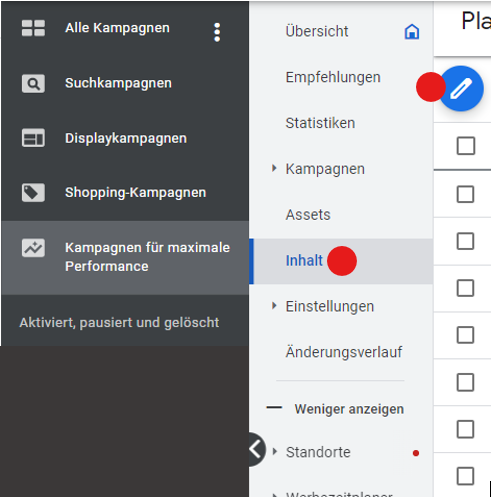Tick the third checkbox in the list
The image size is (491, 497).
[x=466, y=241]
